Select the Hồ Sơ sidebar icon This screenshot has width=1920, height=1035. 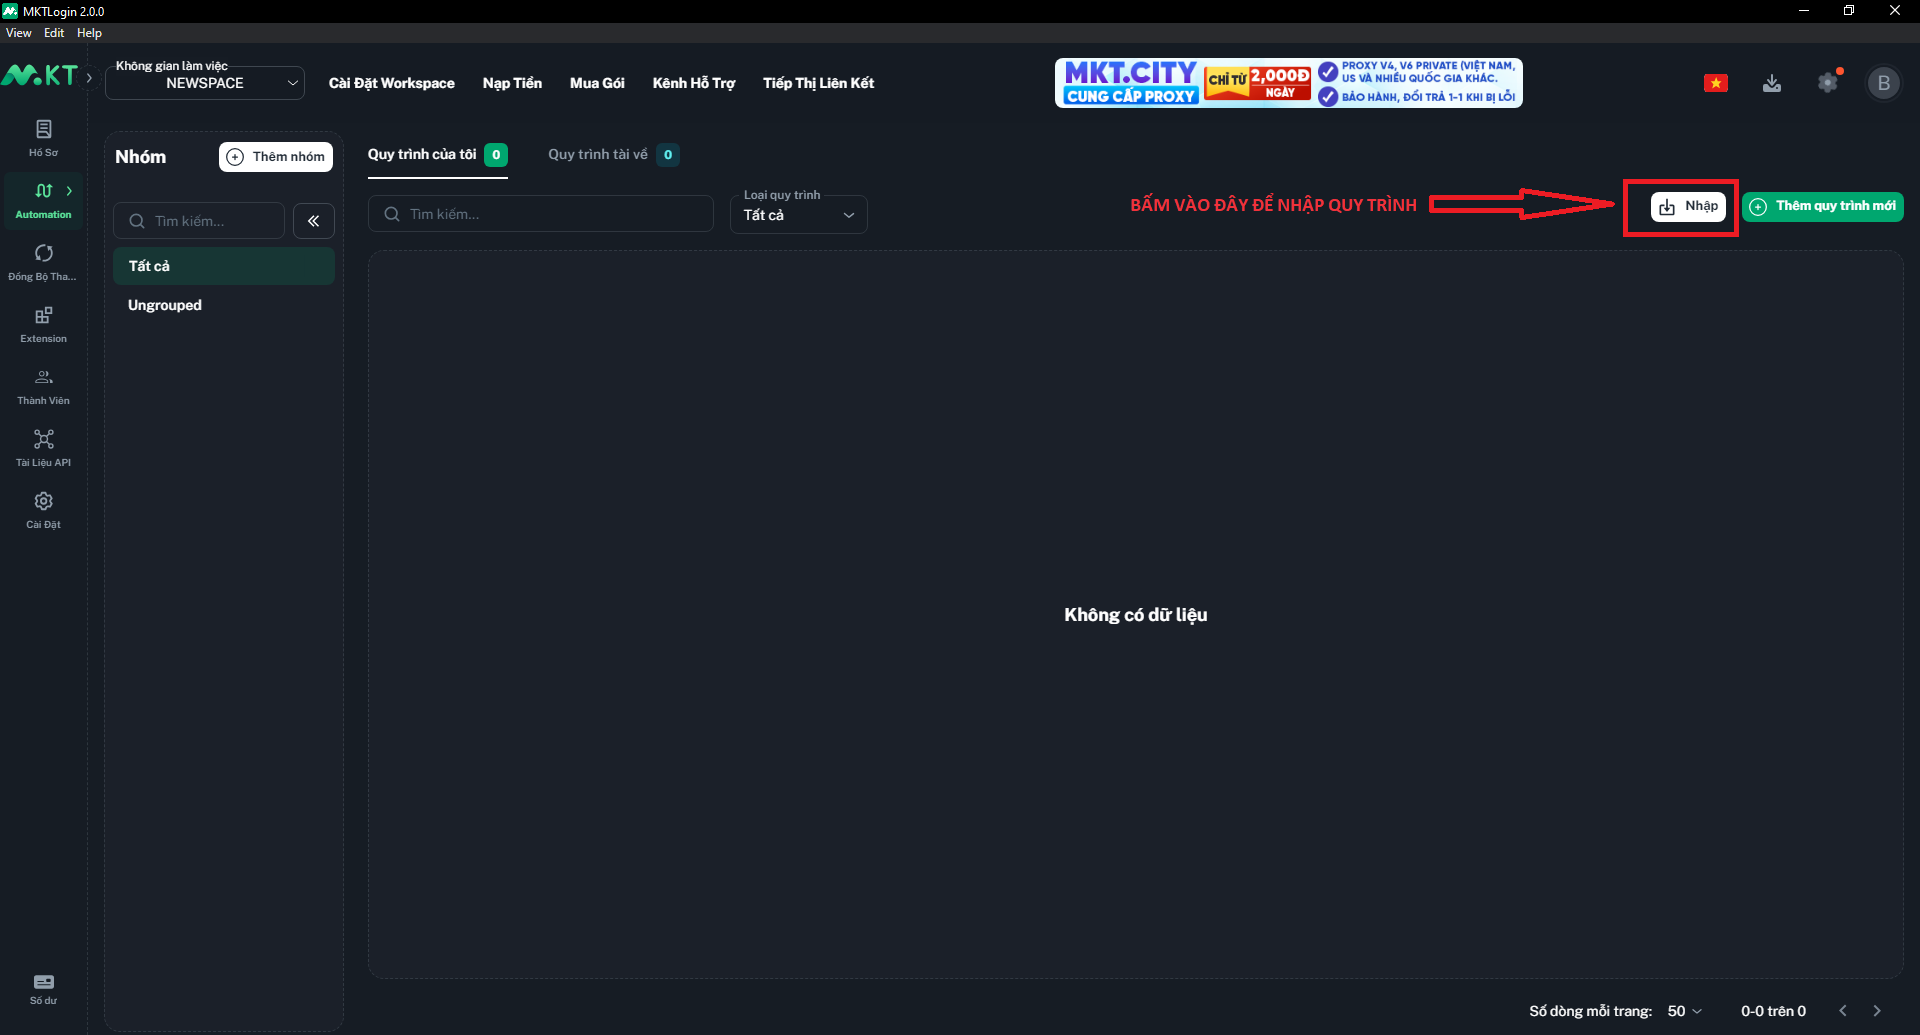point(43,138)
